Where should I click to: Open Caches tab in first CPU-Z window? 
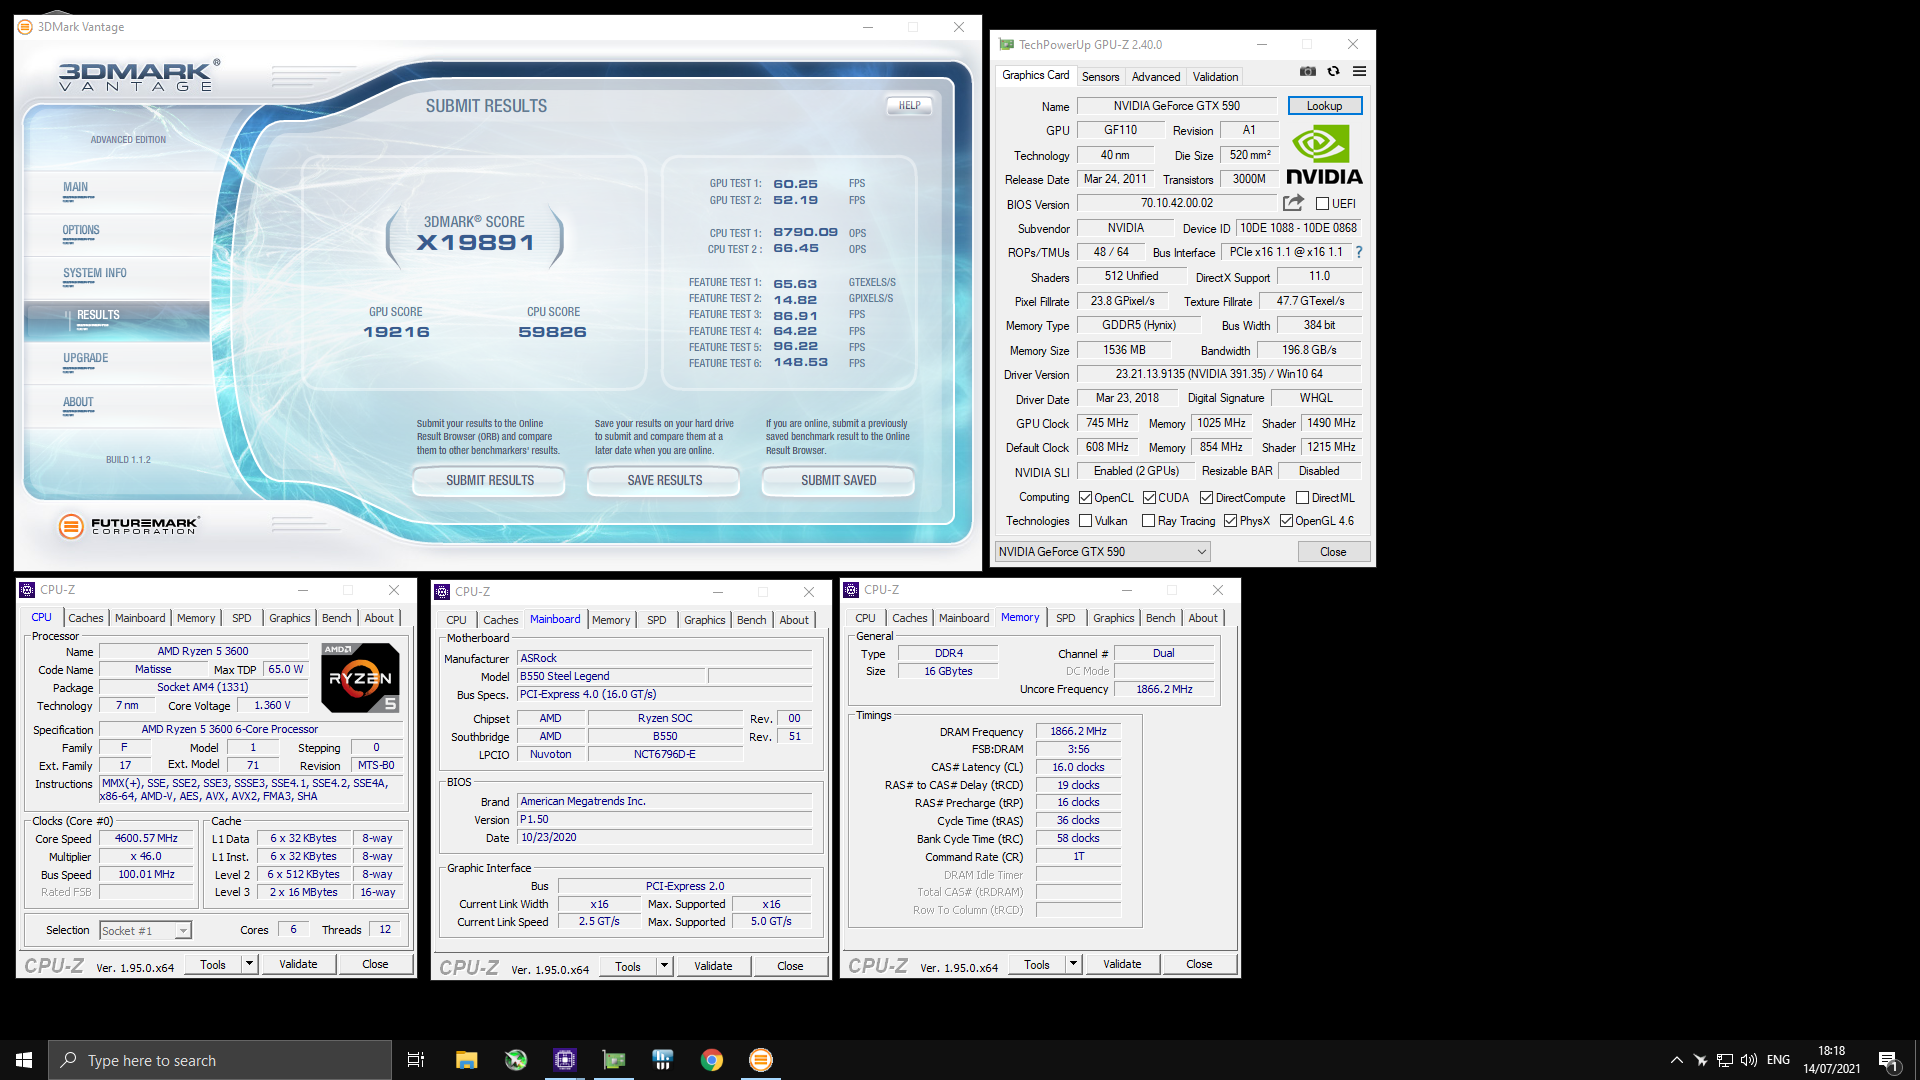86,618
